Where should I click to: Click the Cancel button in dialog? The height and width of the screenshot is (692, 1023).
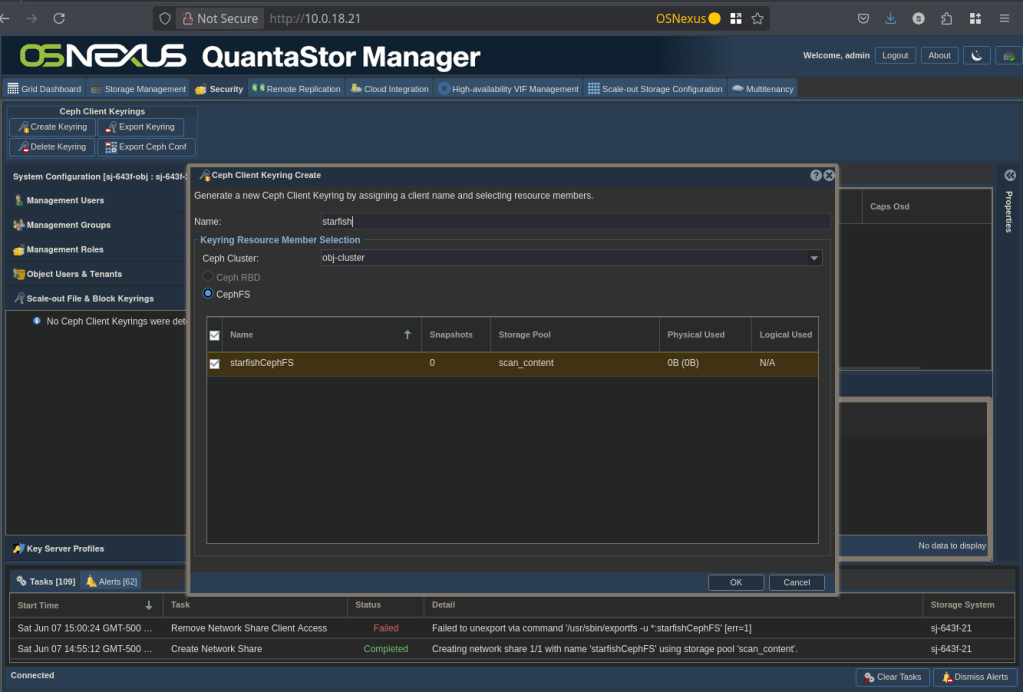[x=796, y=582]
